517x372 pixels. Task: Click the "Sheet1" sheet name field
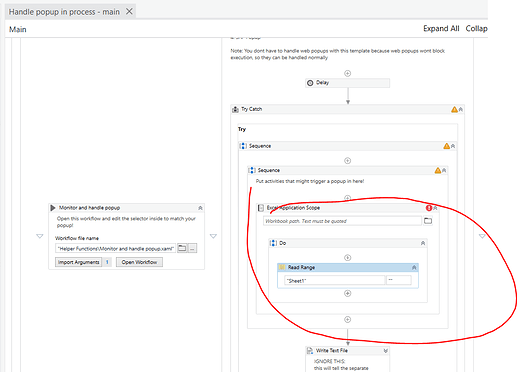[x=335, y=281]
